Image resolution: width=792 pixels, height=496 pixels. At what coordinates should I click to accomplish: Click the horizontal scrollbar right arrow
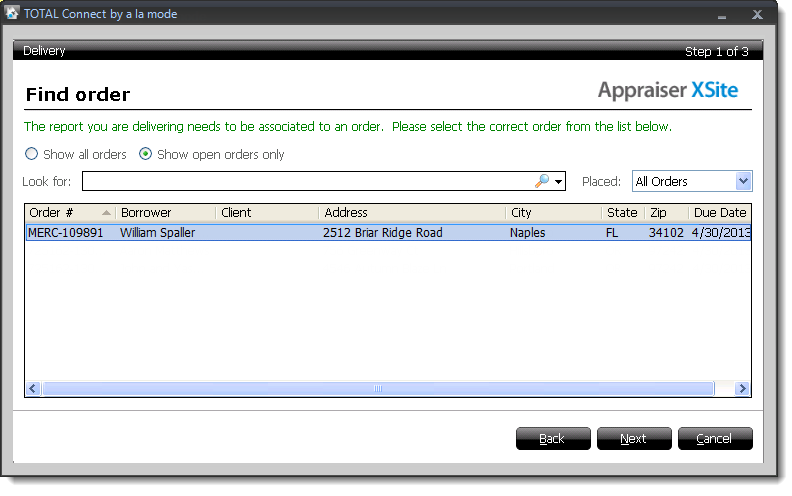743,388
